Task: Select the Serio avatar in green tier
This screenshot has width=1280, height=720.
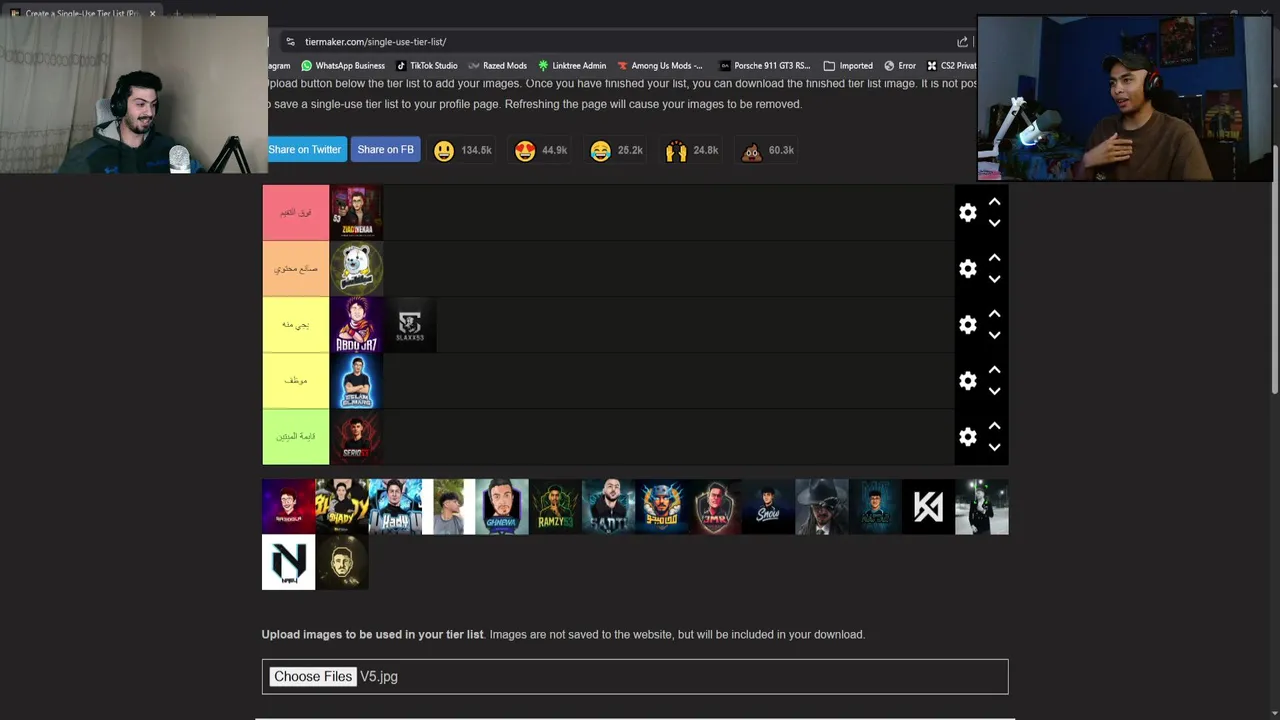Action: point(356,436)
